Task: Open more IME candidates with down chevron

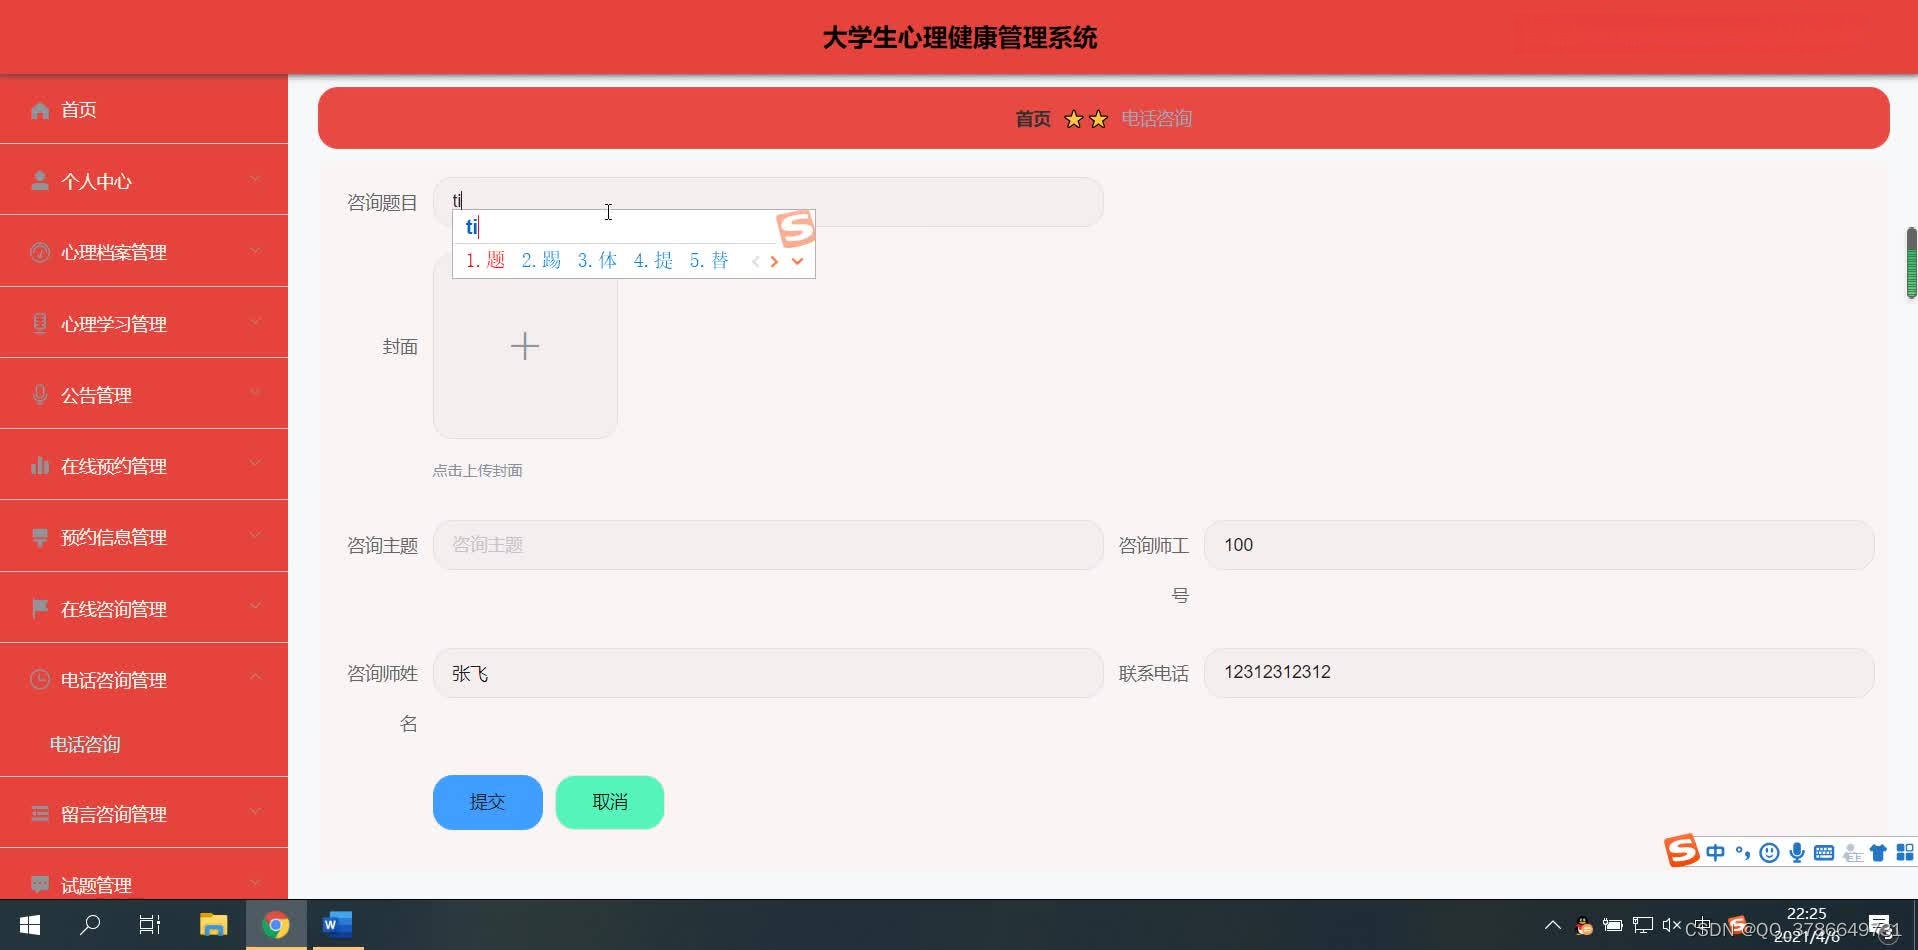Action: pyautogui.click(x=797, y=261)
